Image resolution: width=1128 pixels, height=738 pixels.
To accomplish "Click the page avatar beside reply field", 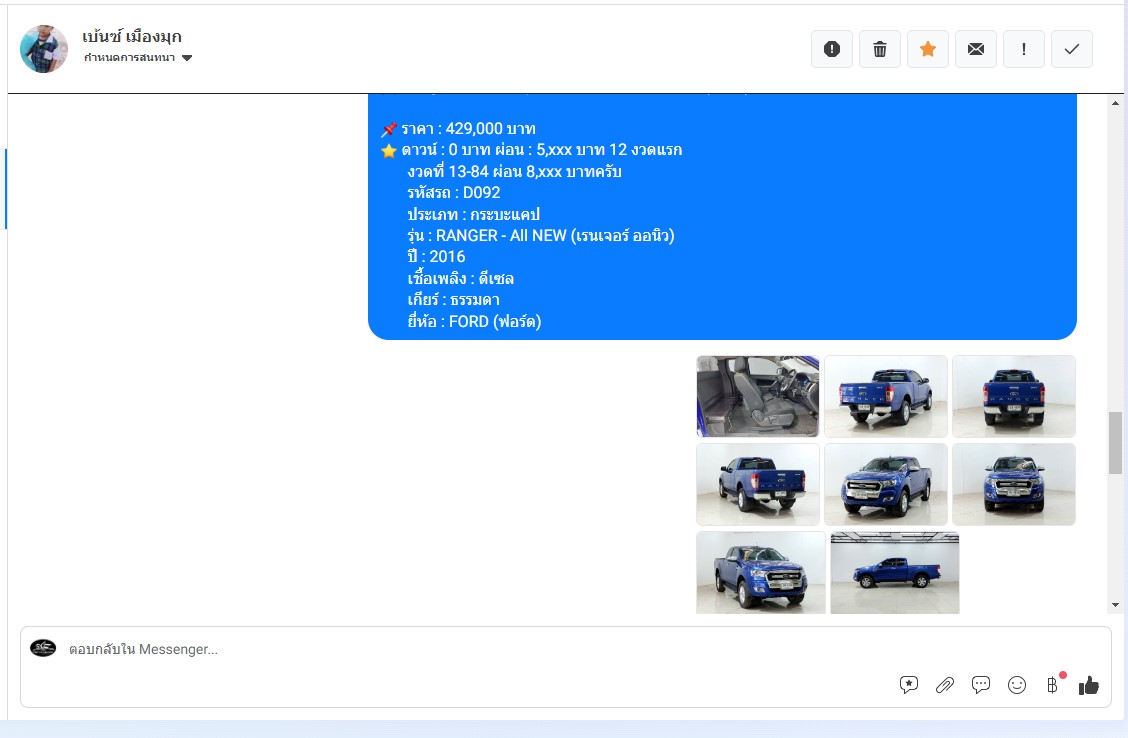I will click(x=43, y=648).
